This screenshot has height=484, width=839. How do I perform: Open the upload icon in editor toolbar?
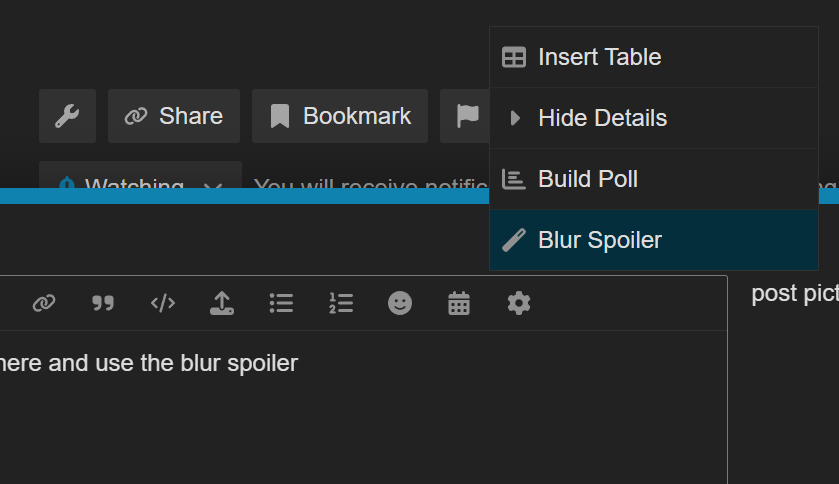tap(222, 303)
